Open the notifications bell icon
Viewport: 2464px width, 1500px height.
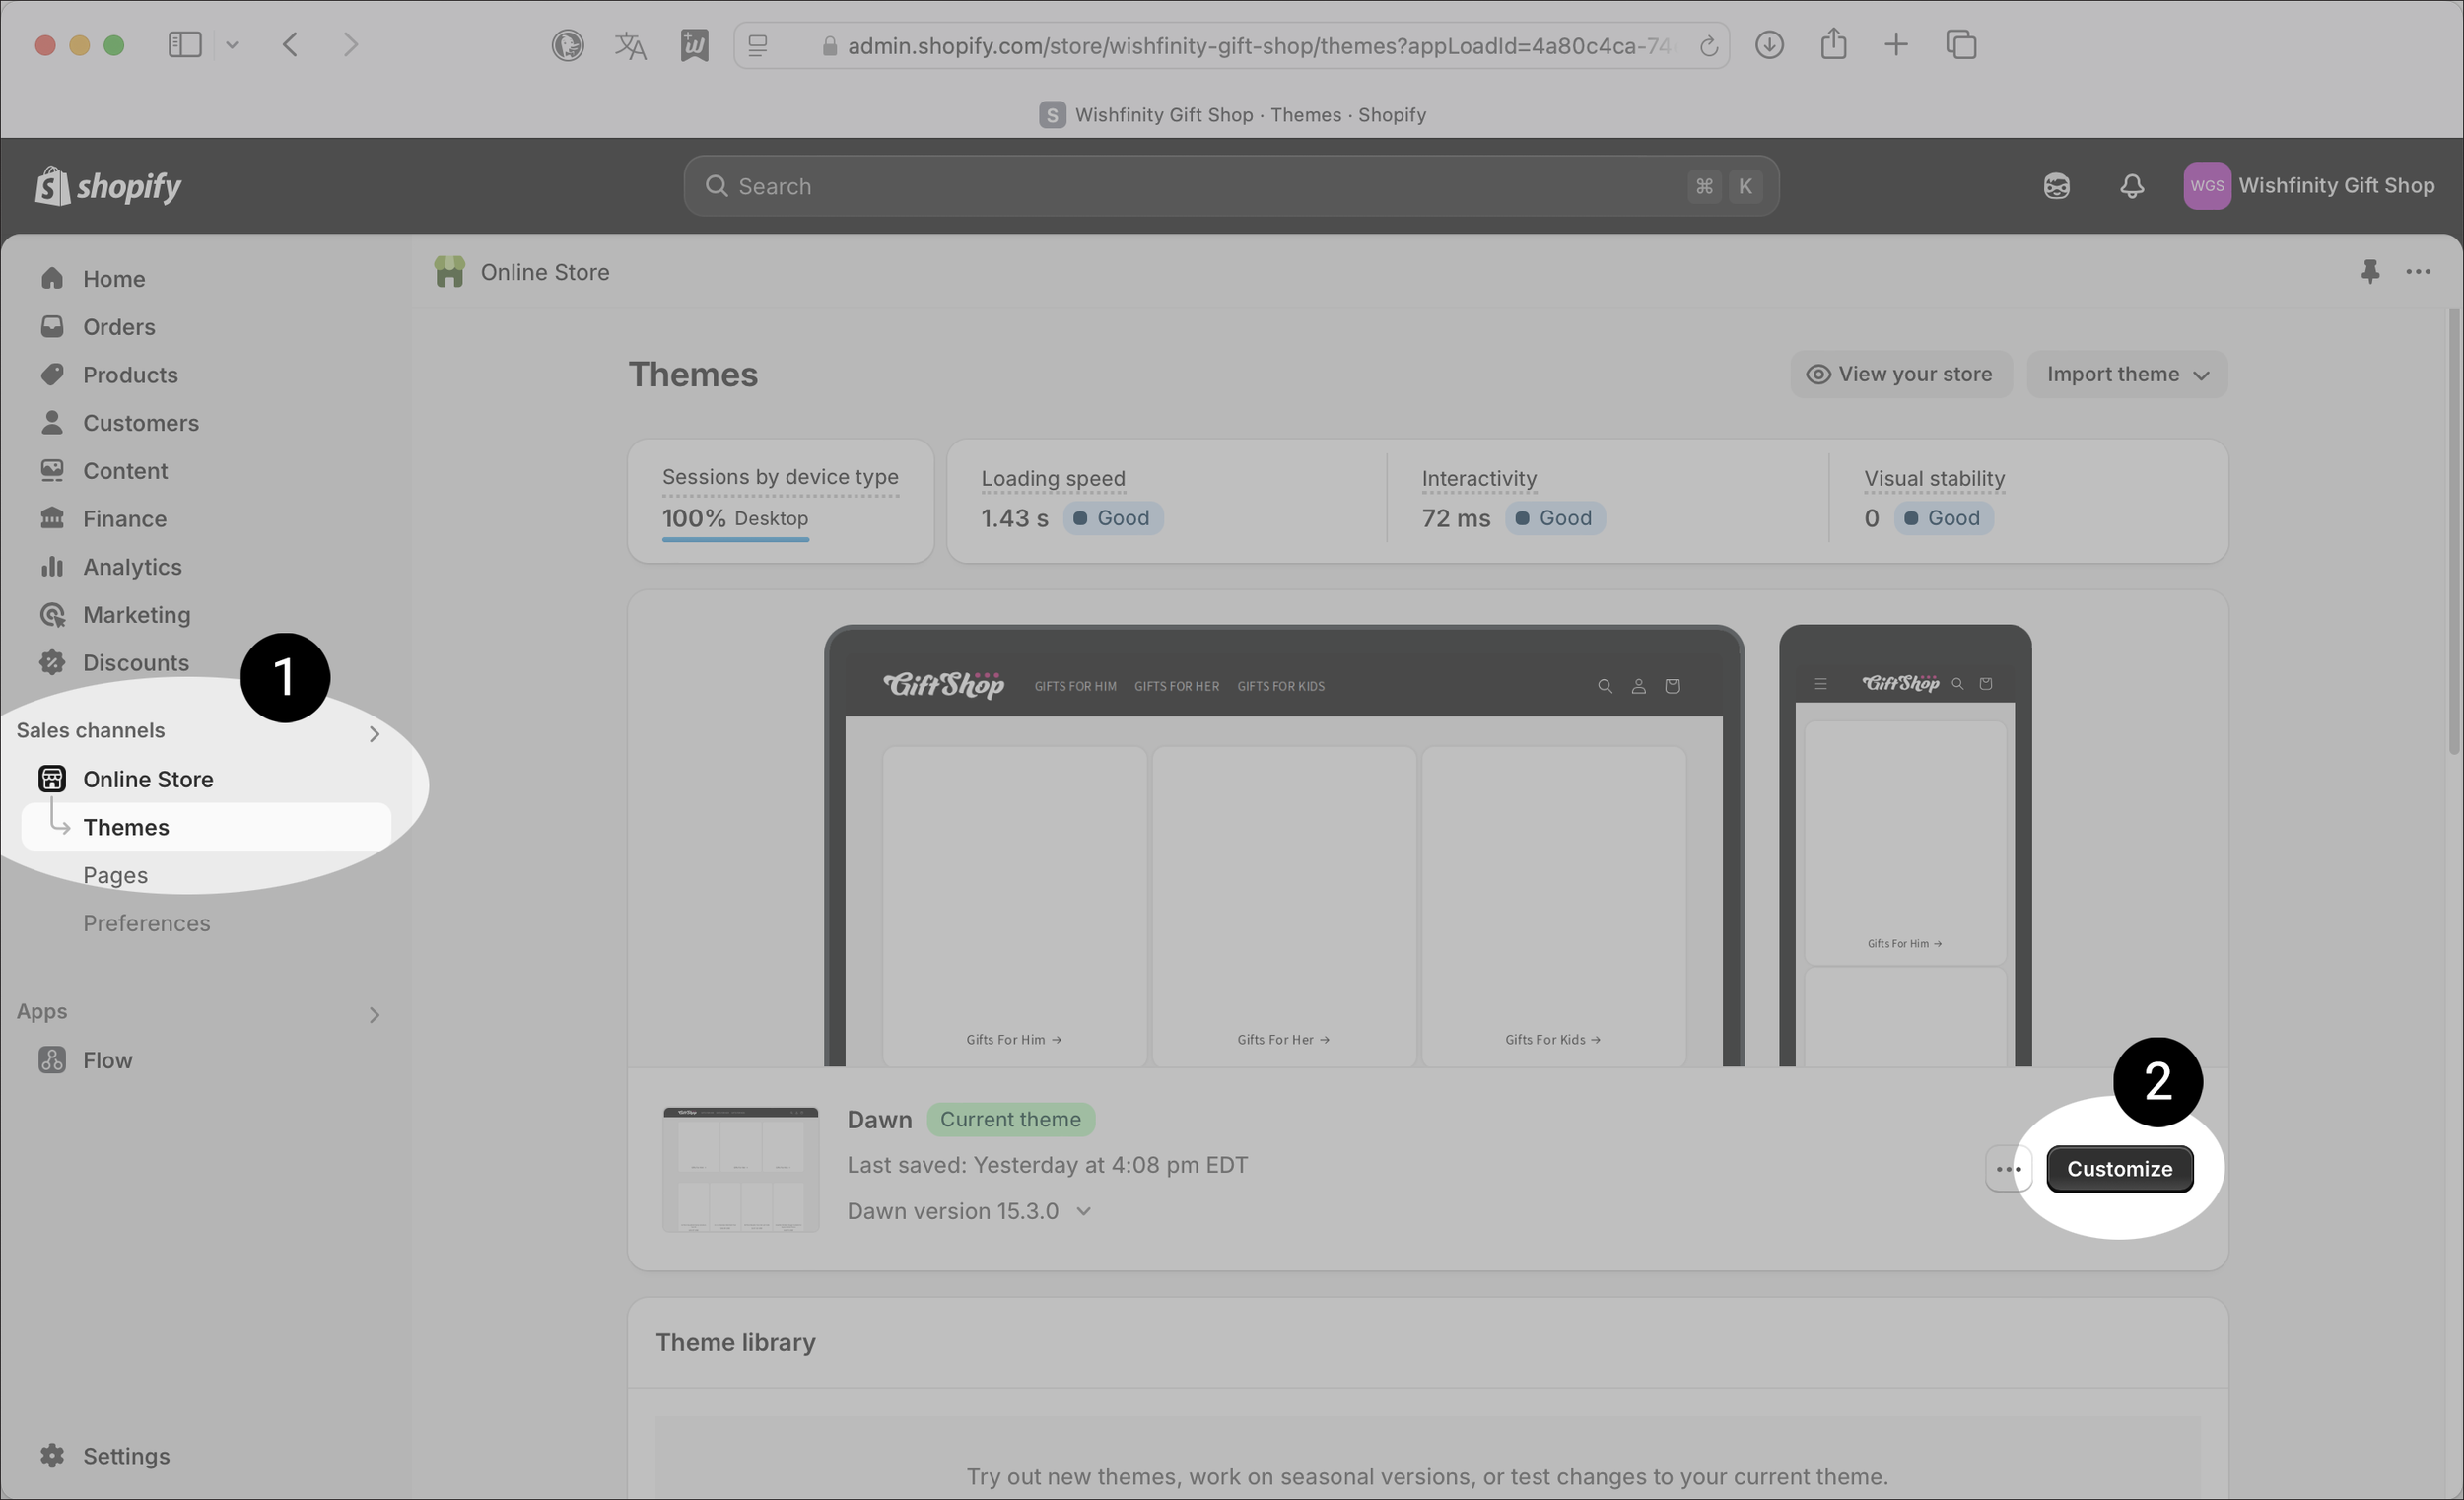[x=2131, y=186]
